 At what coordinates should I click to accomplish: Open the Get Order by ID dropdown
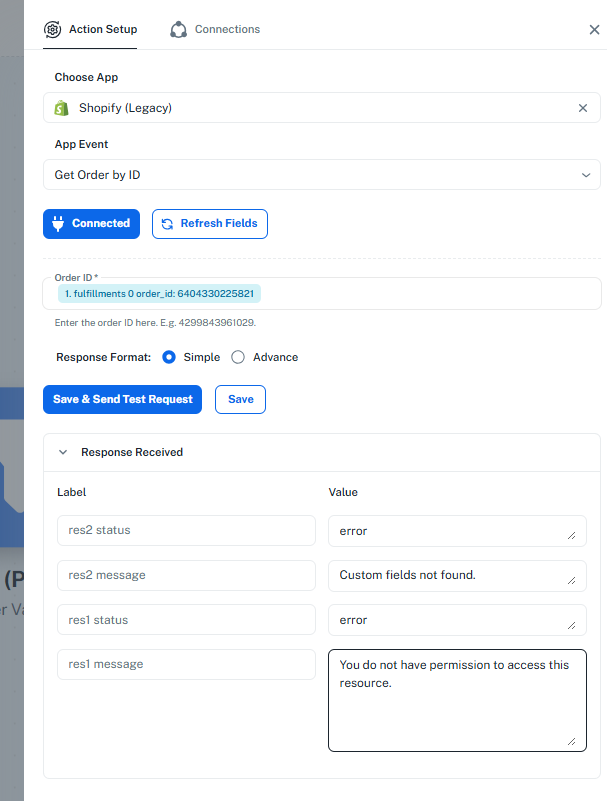coord(322,175)
